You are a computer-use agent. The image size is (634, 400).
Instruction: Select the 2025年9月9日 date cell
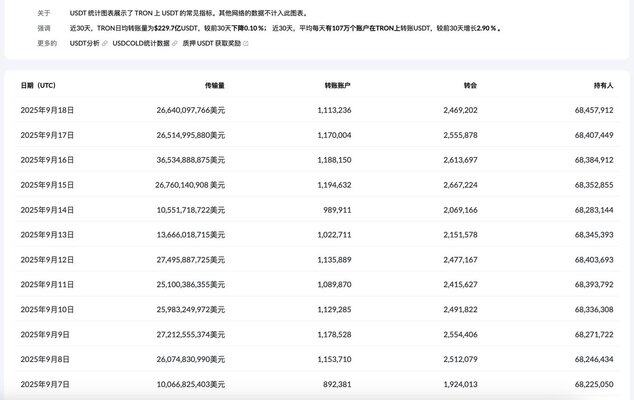(x=45, y=334)
